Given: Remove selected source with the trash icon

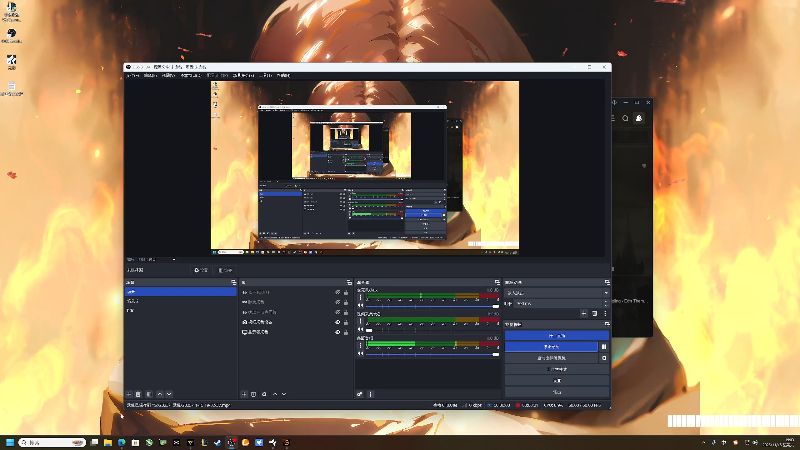Looking at the screenshot, I should 254,394.
